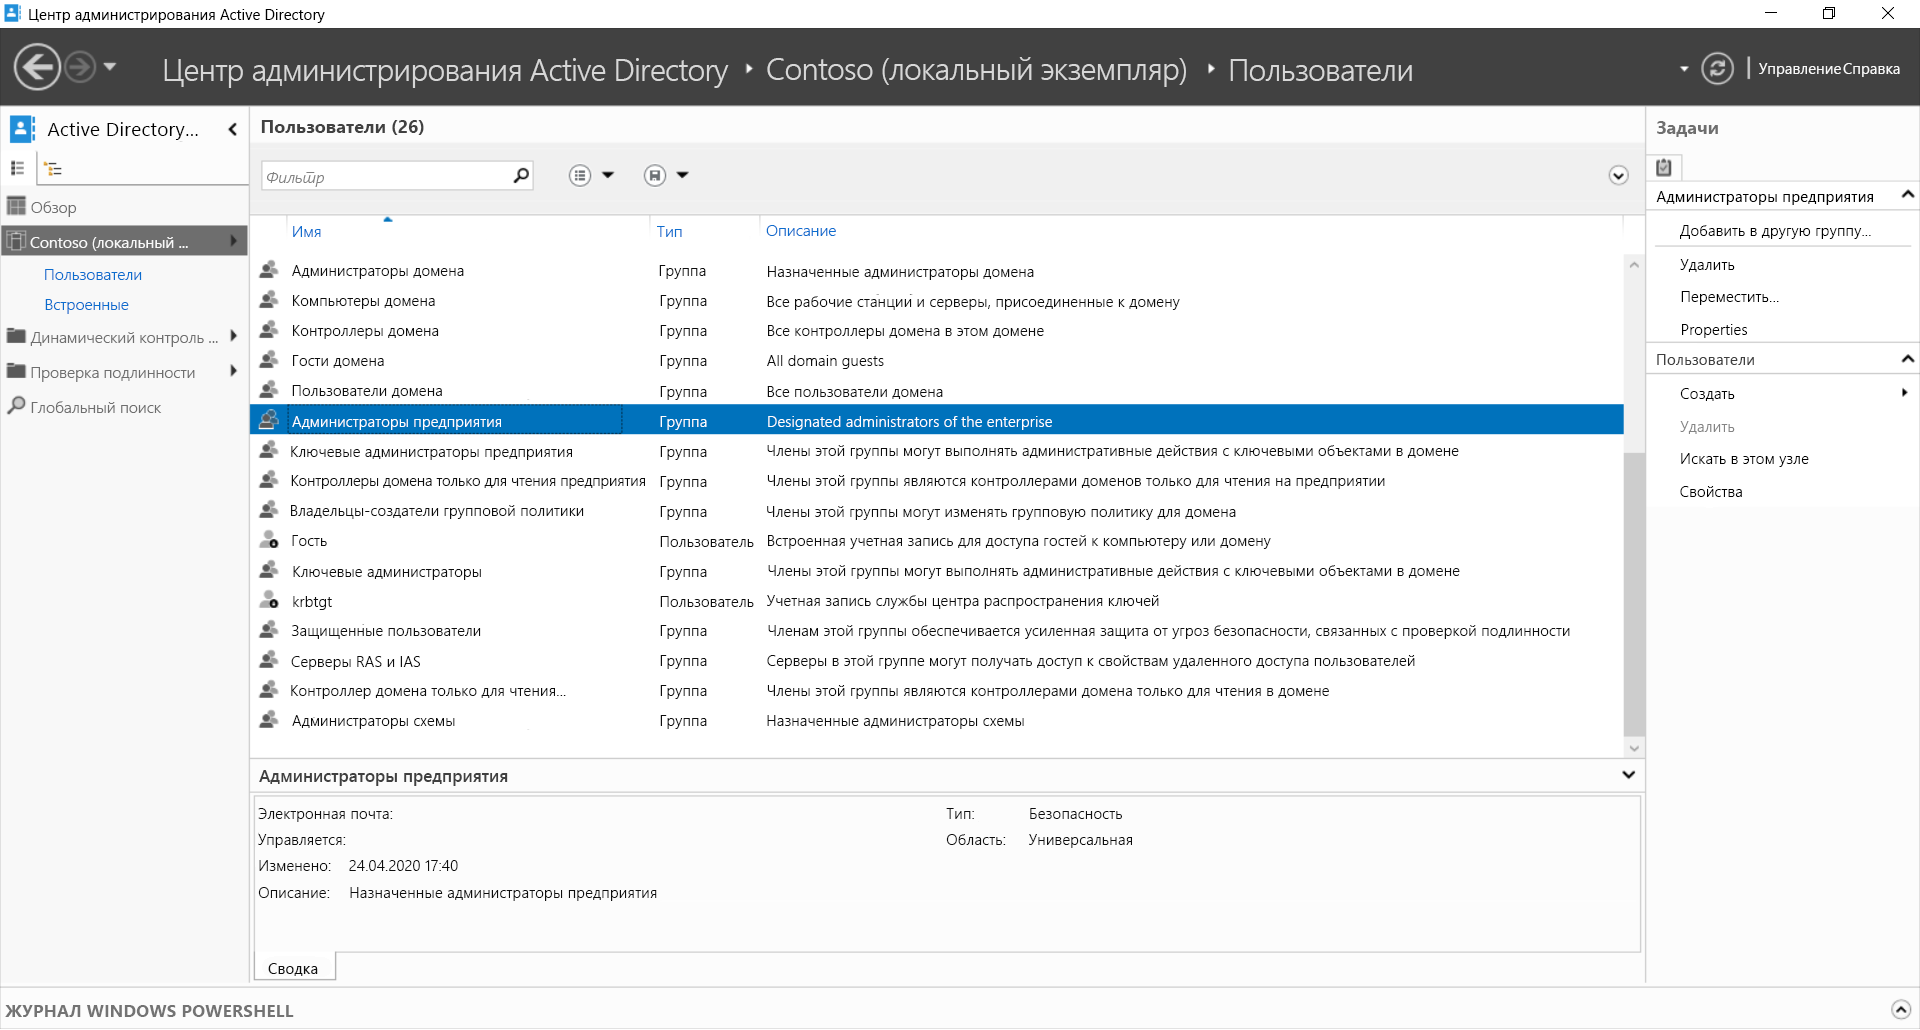Sort by the Описание column header
1920x1030 pixels.
800,231
